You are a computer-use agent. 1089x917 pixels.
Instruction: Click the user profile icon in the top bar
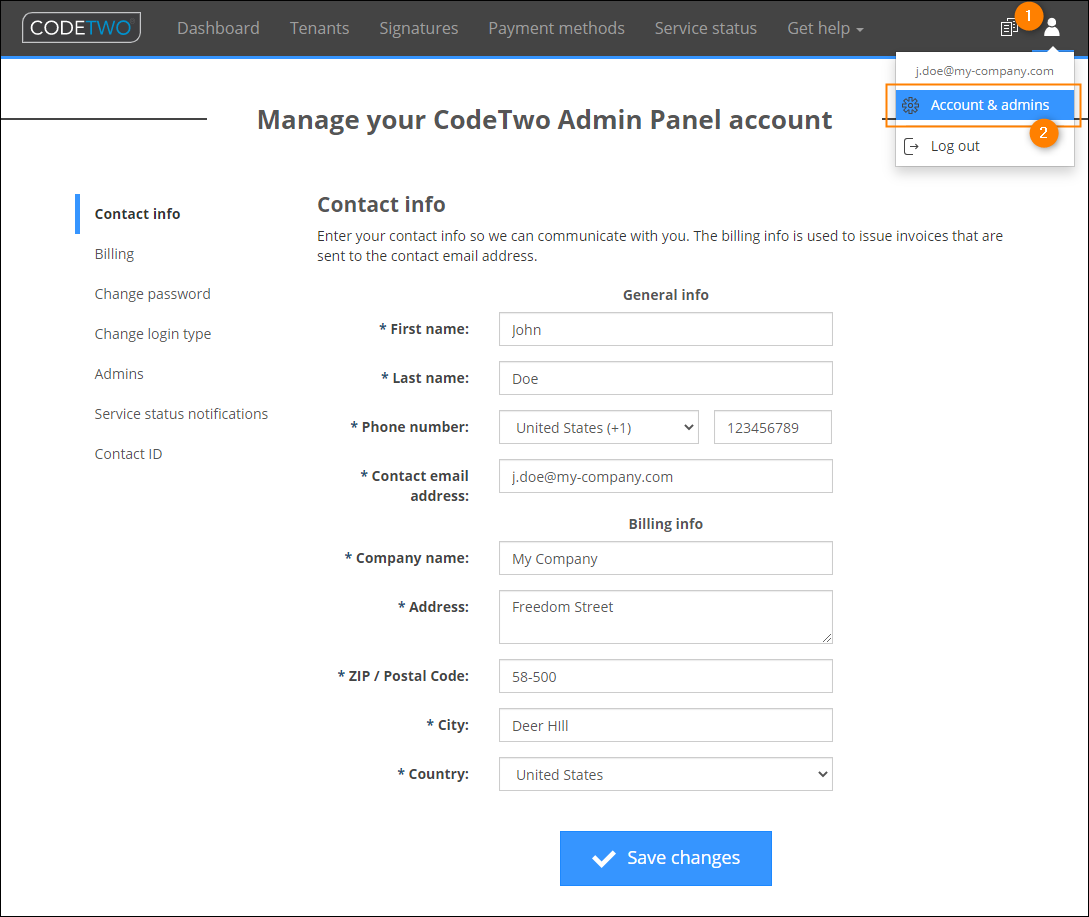[1050, 27]
